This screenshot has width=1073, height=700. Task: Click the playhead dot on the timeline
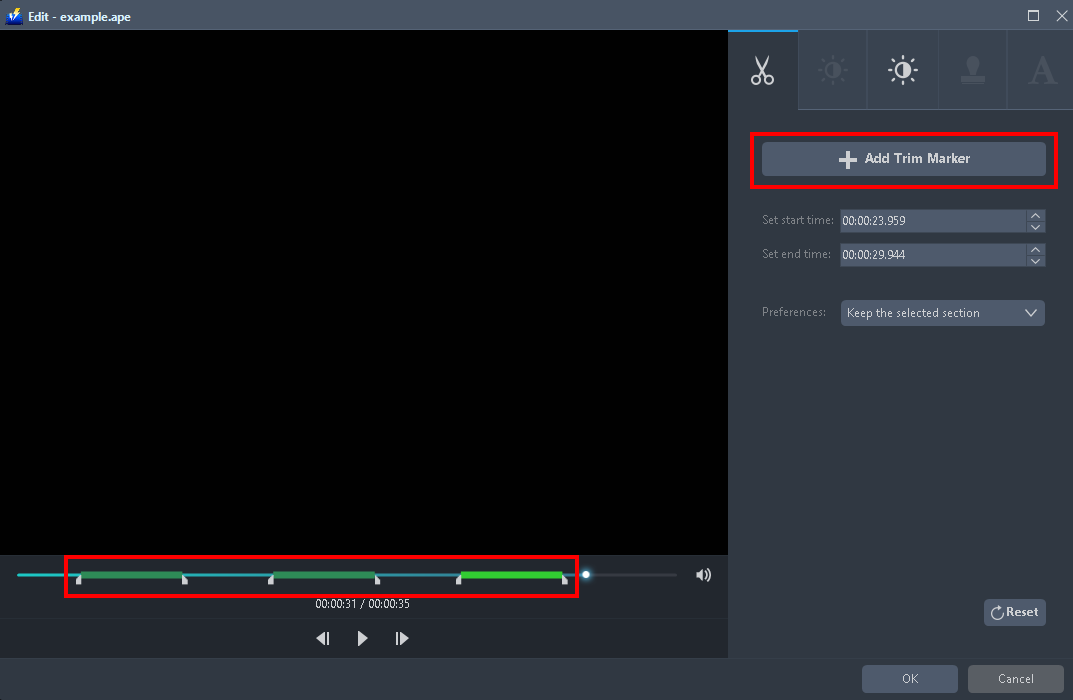(x=585, y=574)
